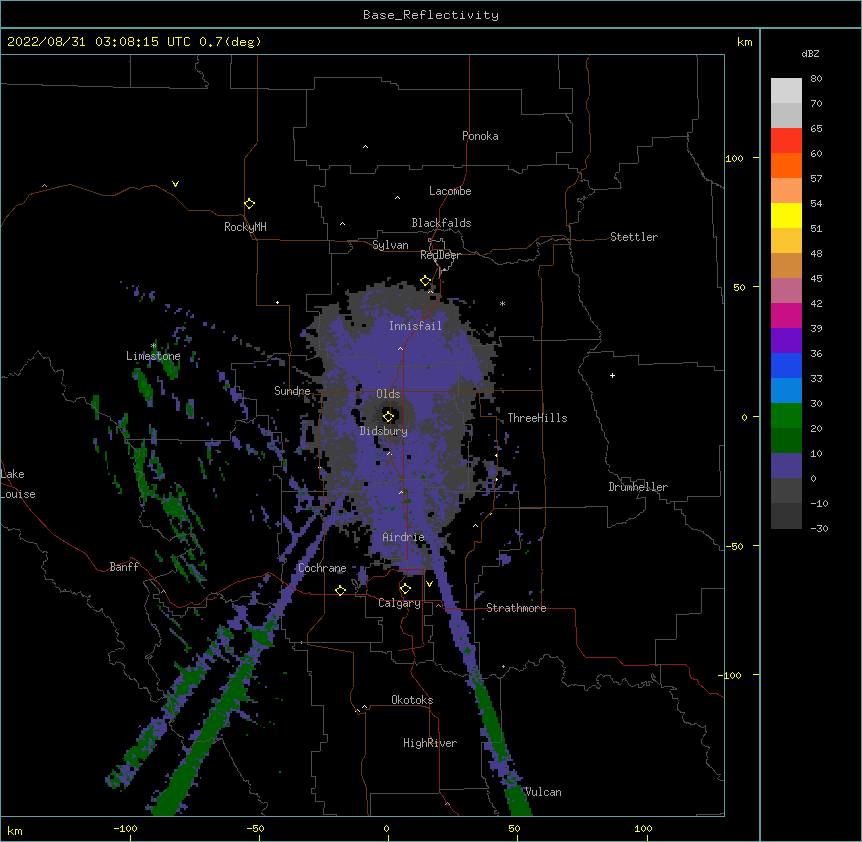Click the Olds town label
Screen dimensions: 862x842
click(x=388, y=394)
